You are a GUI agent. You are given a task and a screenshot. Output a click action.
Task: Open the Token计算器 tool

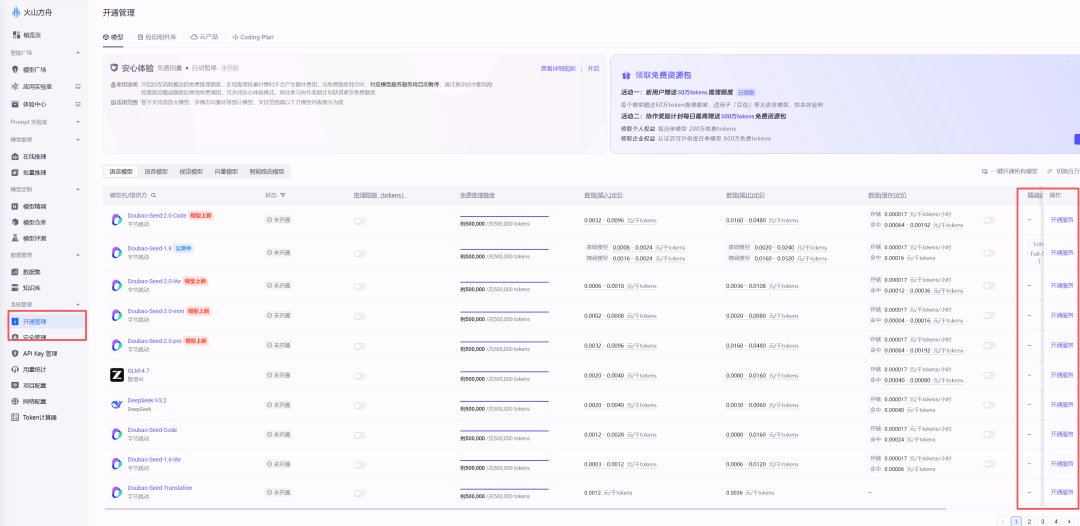[x=39, y=417]
